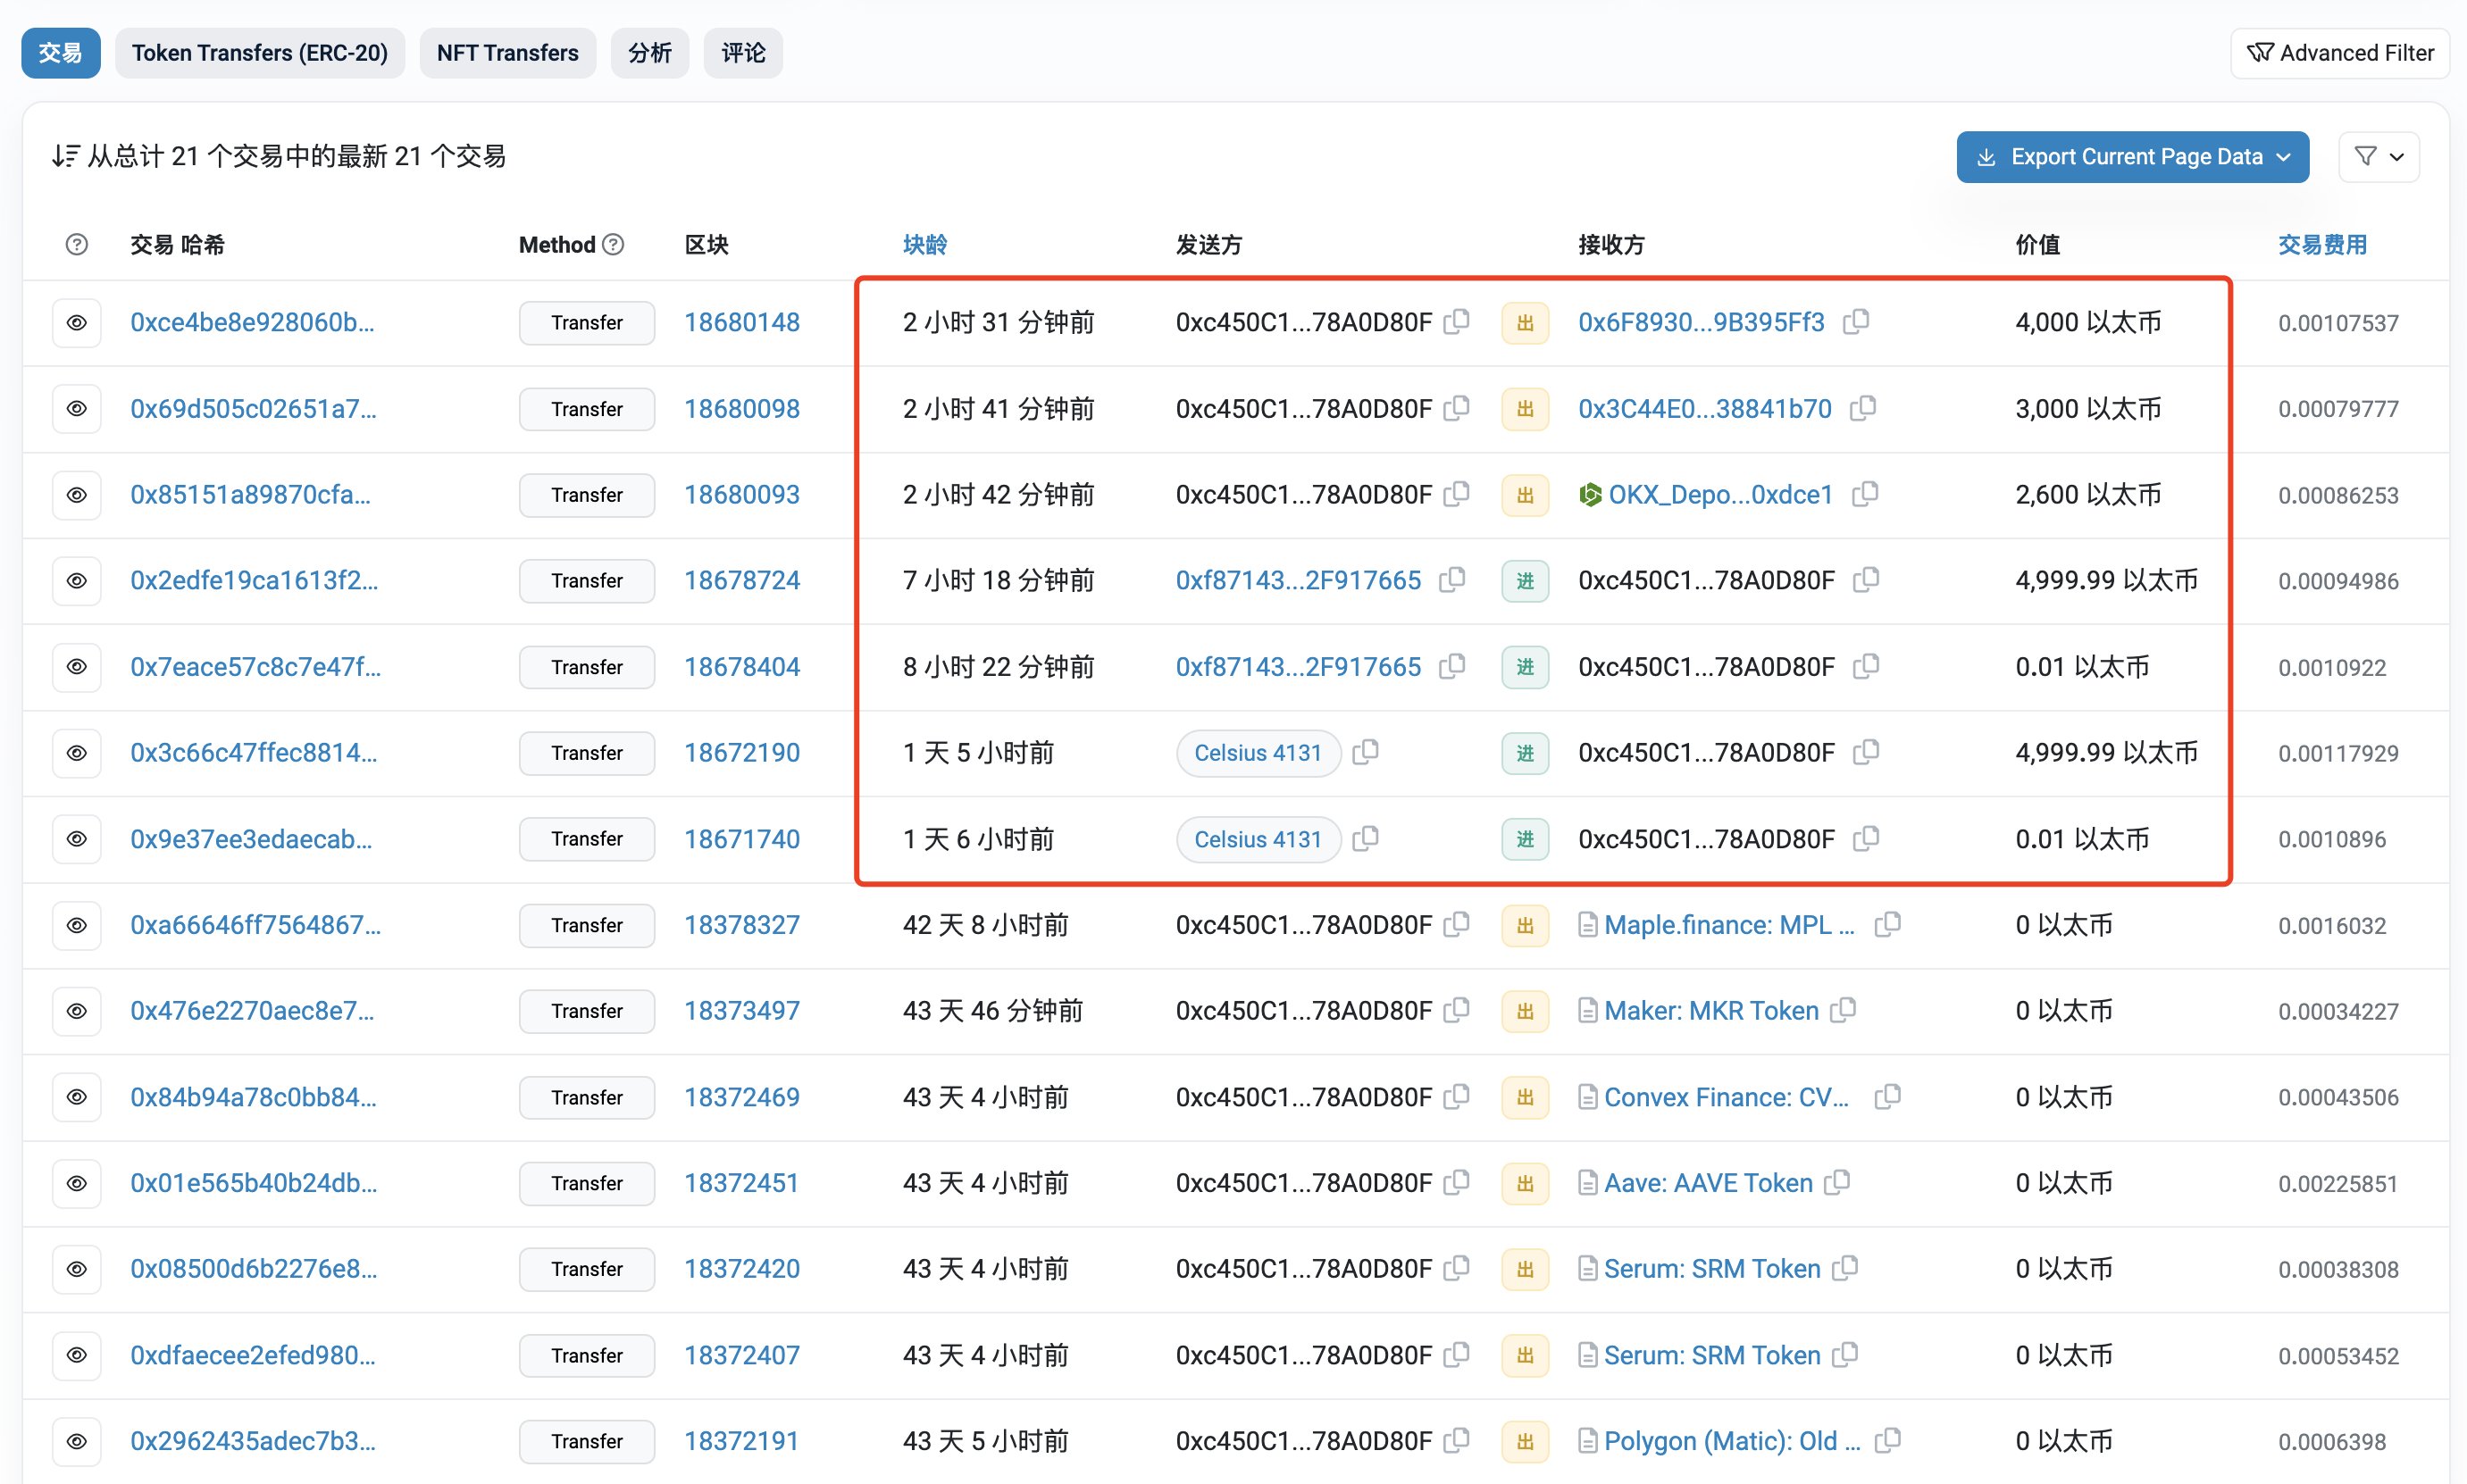Click 交易费用 column header link

2322,244
